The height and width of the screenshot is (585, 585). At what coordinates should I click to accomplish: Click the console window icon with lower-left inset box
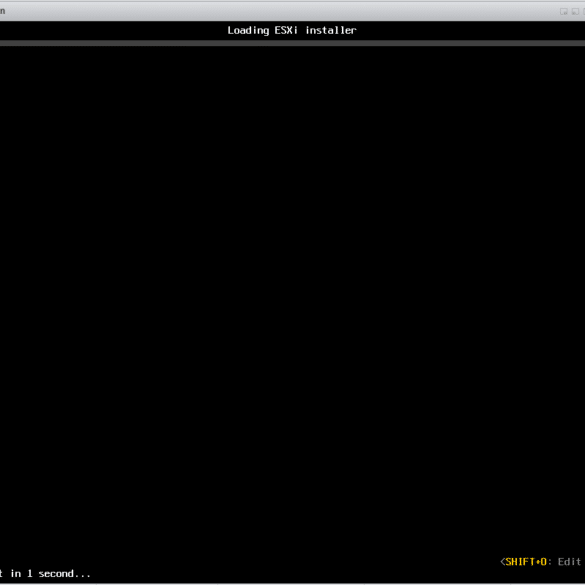(x=575, y=12)
